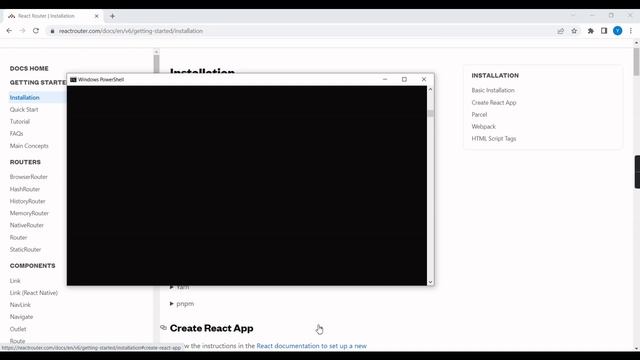Open a new browser tab
The height and width of the screenshot is (360, 640).
(x=112, y=16)
